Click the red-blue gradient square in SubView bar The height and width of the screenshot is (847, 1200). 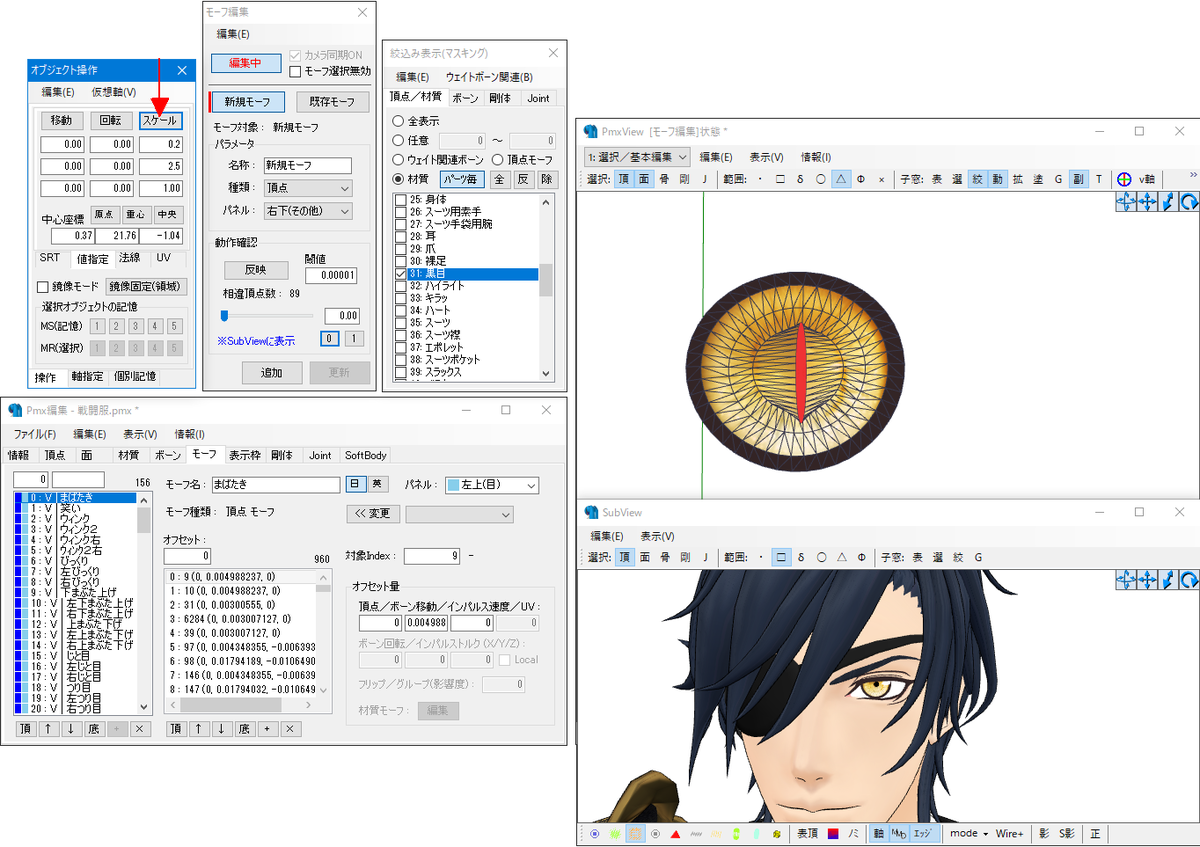(832, 833)
